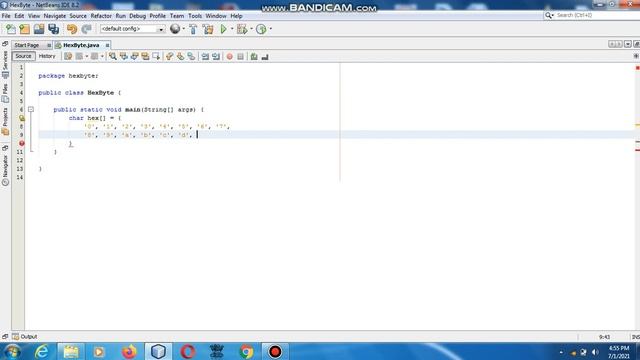Open dropdown arrow beside globe browser icon

184,29
